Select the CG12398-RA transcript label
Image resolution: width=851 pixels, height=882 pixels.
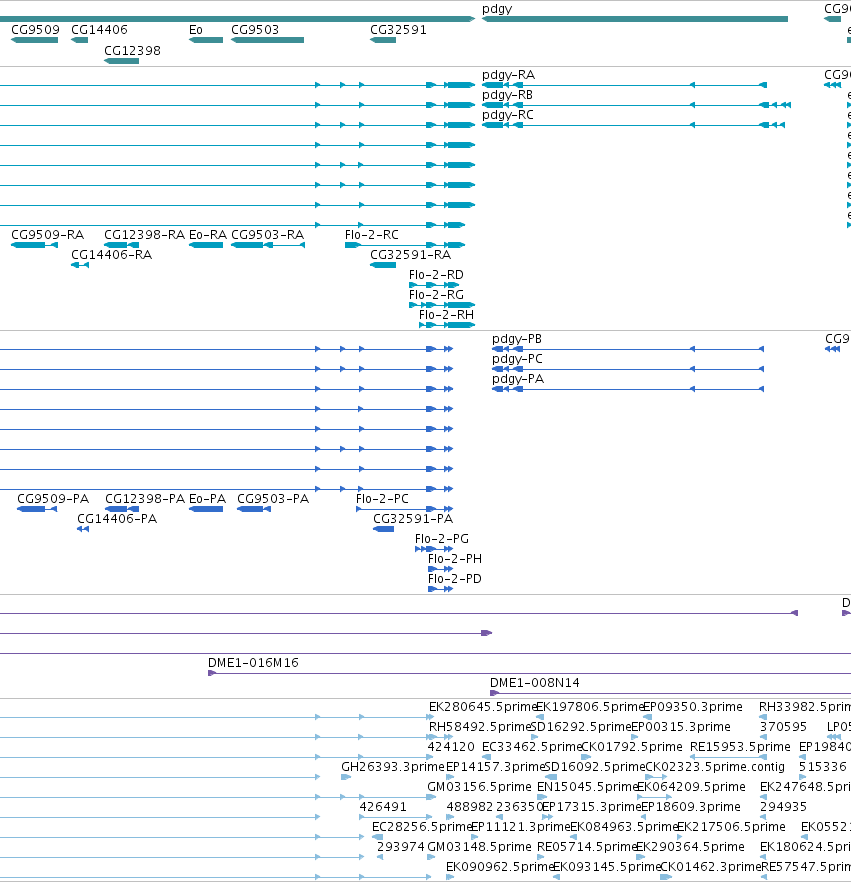(x=145, y=235)
